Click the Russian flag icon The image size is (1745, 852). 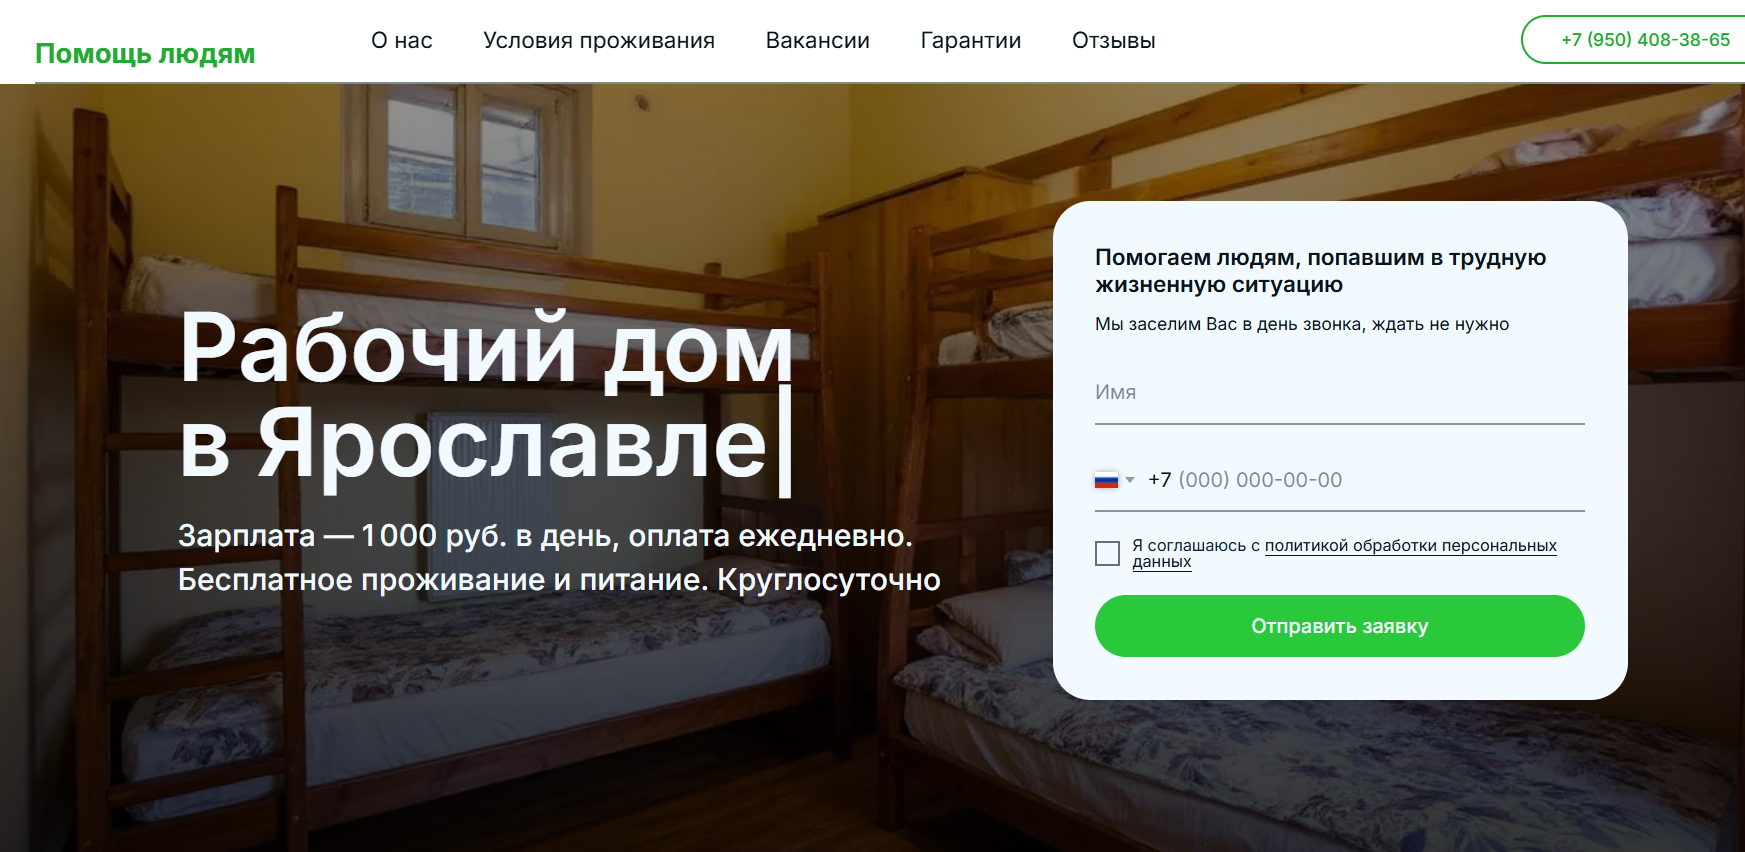[1106, 481]
